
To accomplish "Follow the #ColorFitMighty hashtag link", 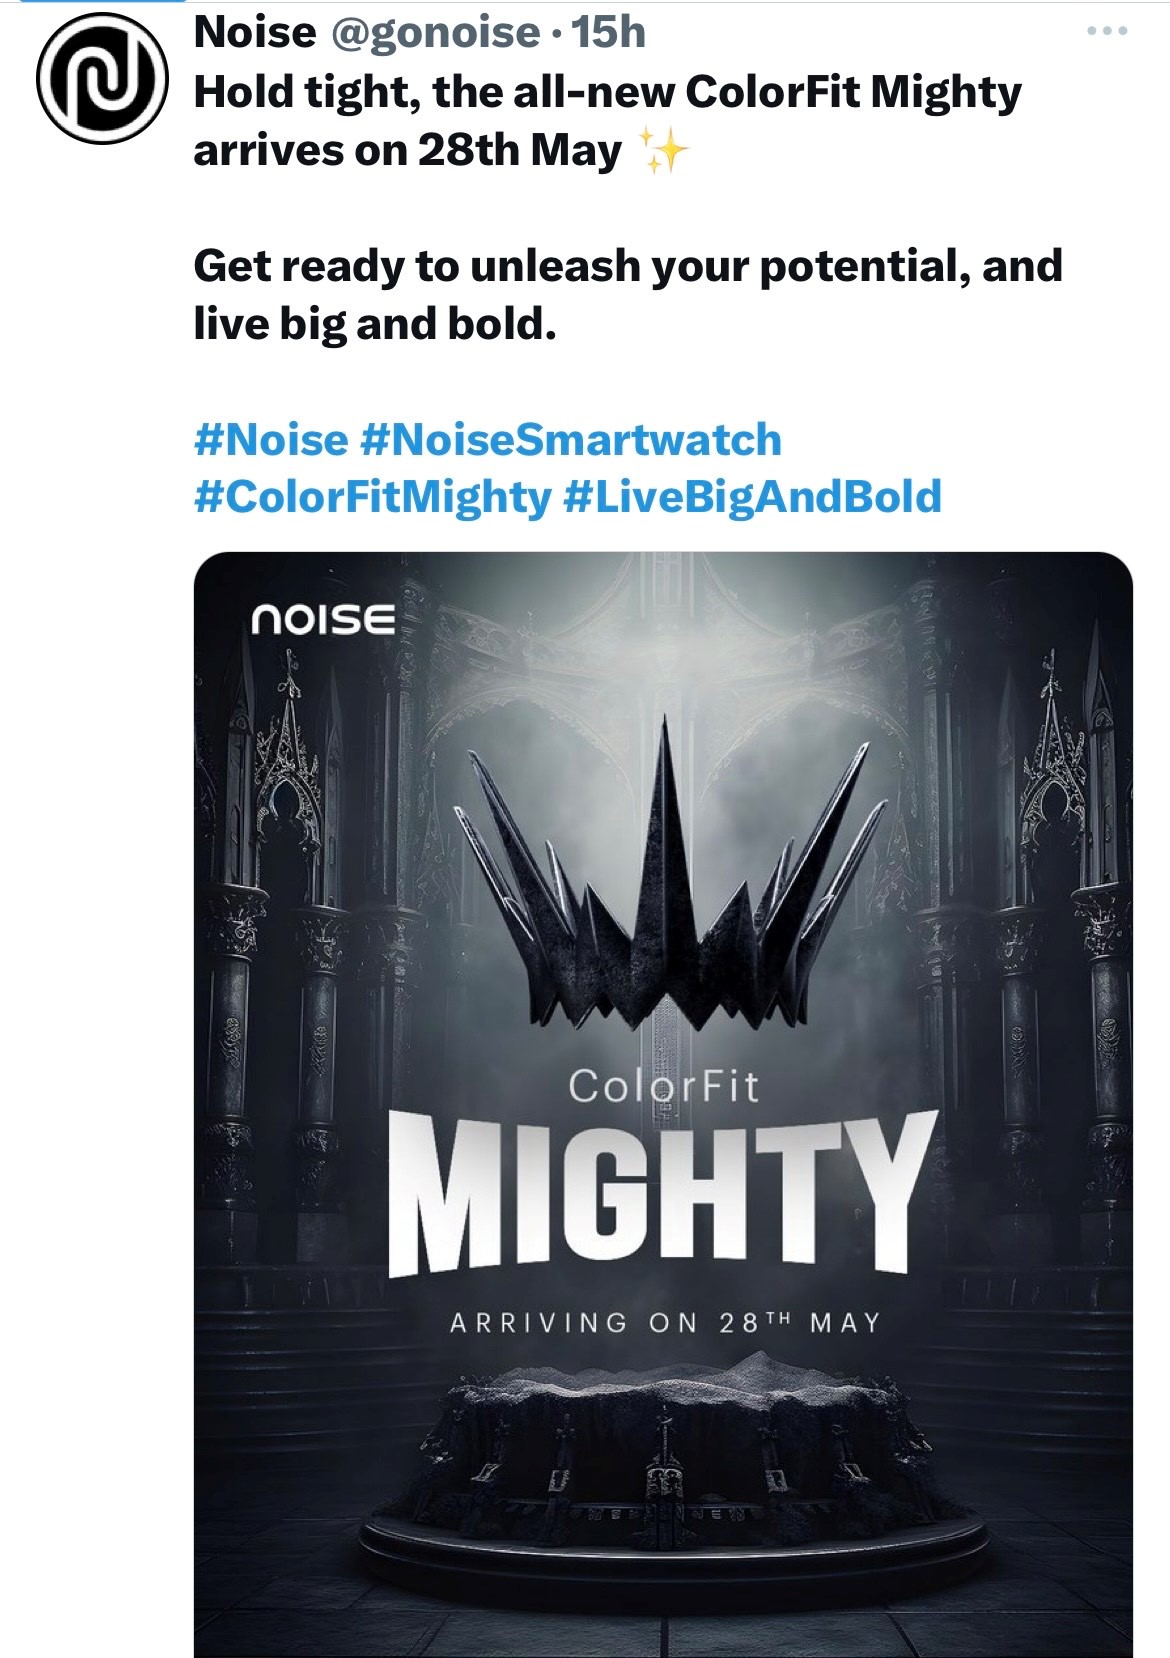I will point(372,497).
